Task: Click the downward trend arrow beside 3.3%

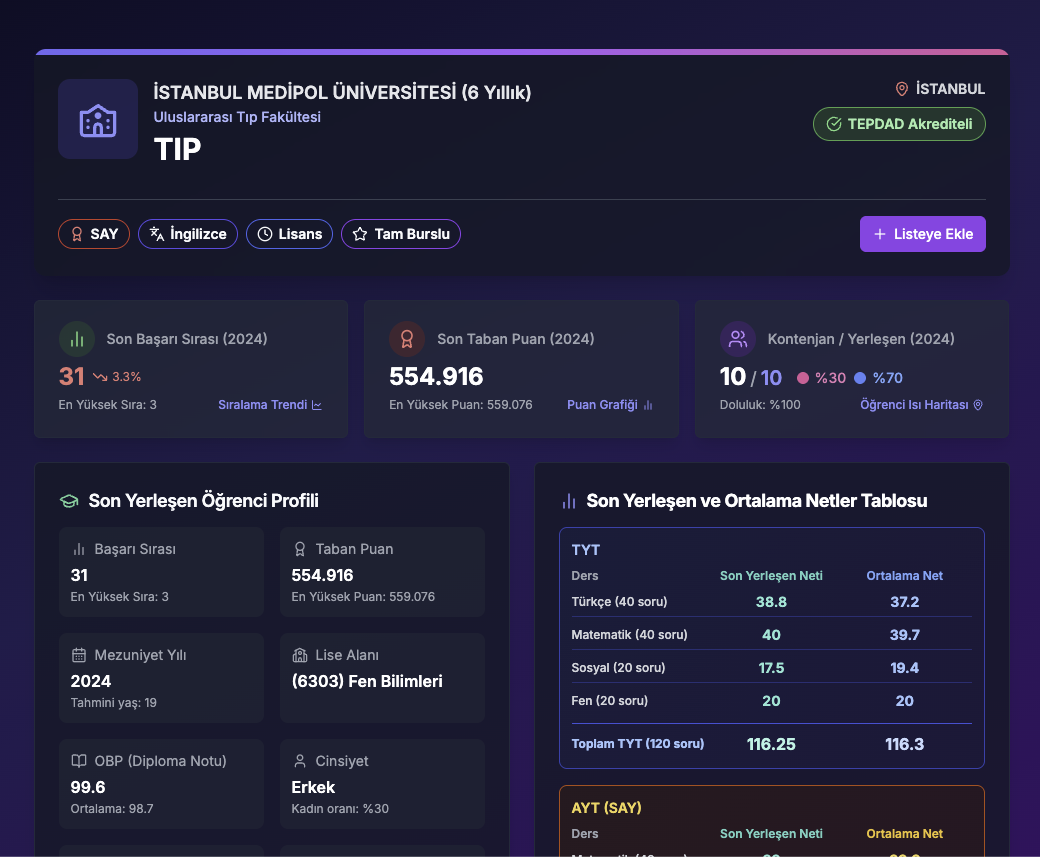Action: [x=100, y=377]
